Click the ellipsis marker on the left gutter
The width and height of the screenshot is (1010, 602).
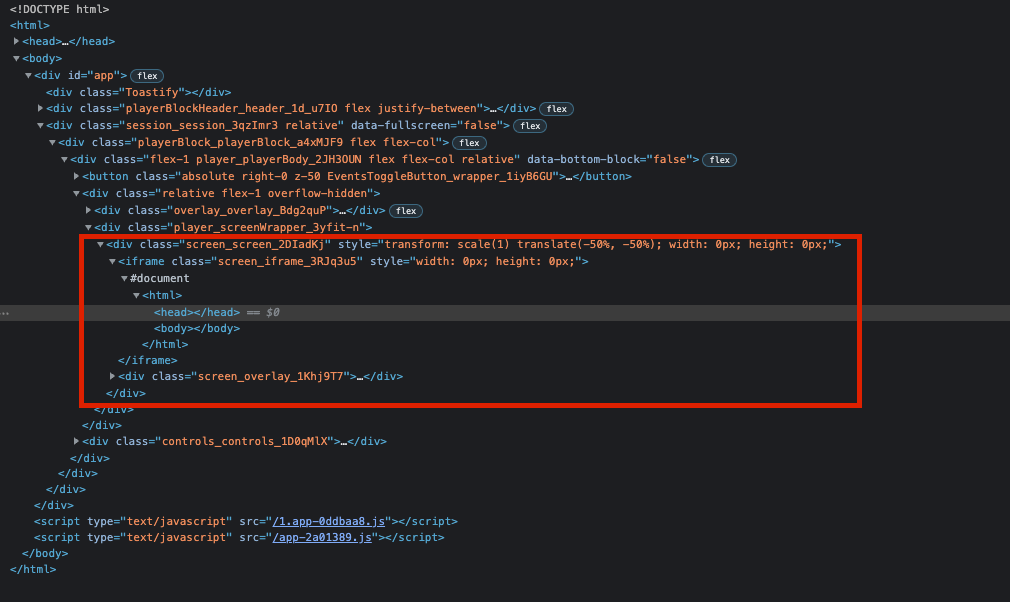pos(6,312)
